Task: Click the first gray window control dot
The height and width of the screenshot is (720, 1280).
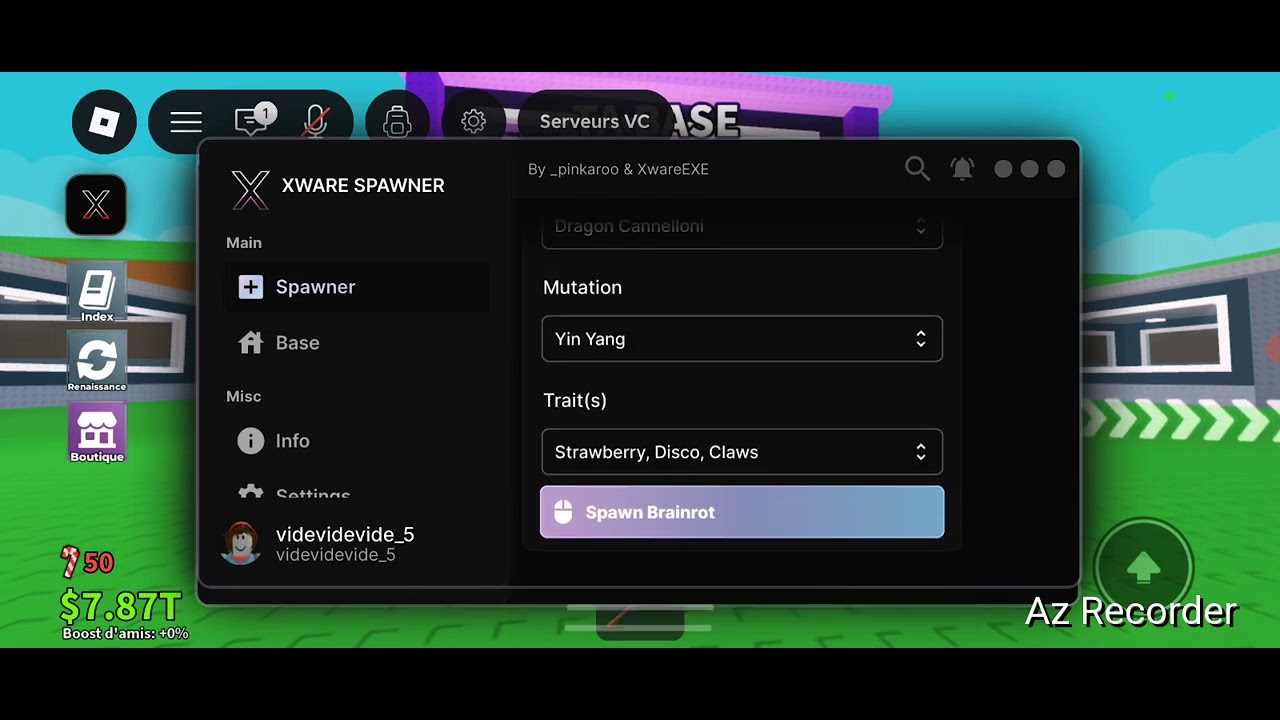Action: (1003, 169)
